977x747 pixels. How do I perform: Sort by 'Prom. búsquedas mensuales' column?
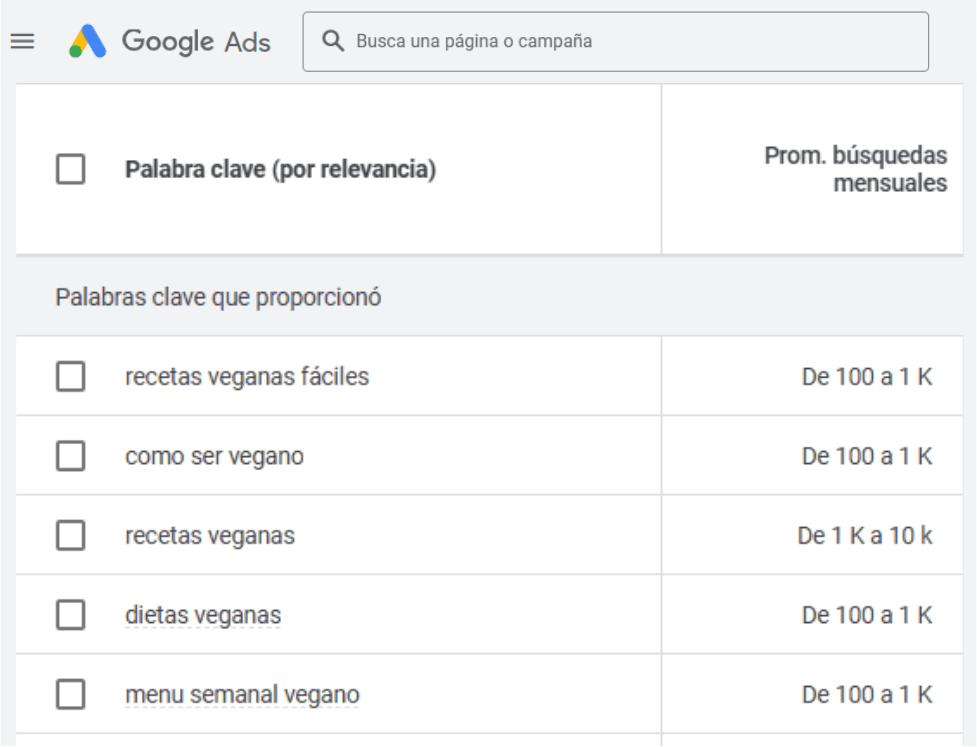click(x=855, y=170)
